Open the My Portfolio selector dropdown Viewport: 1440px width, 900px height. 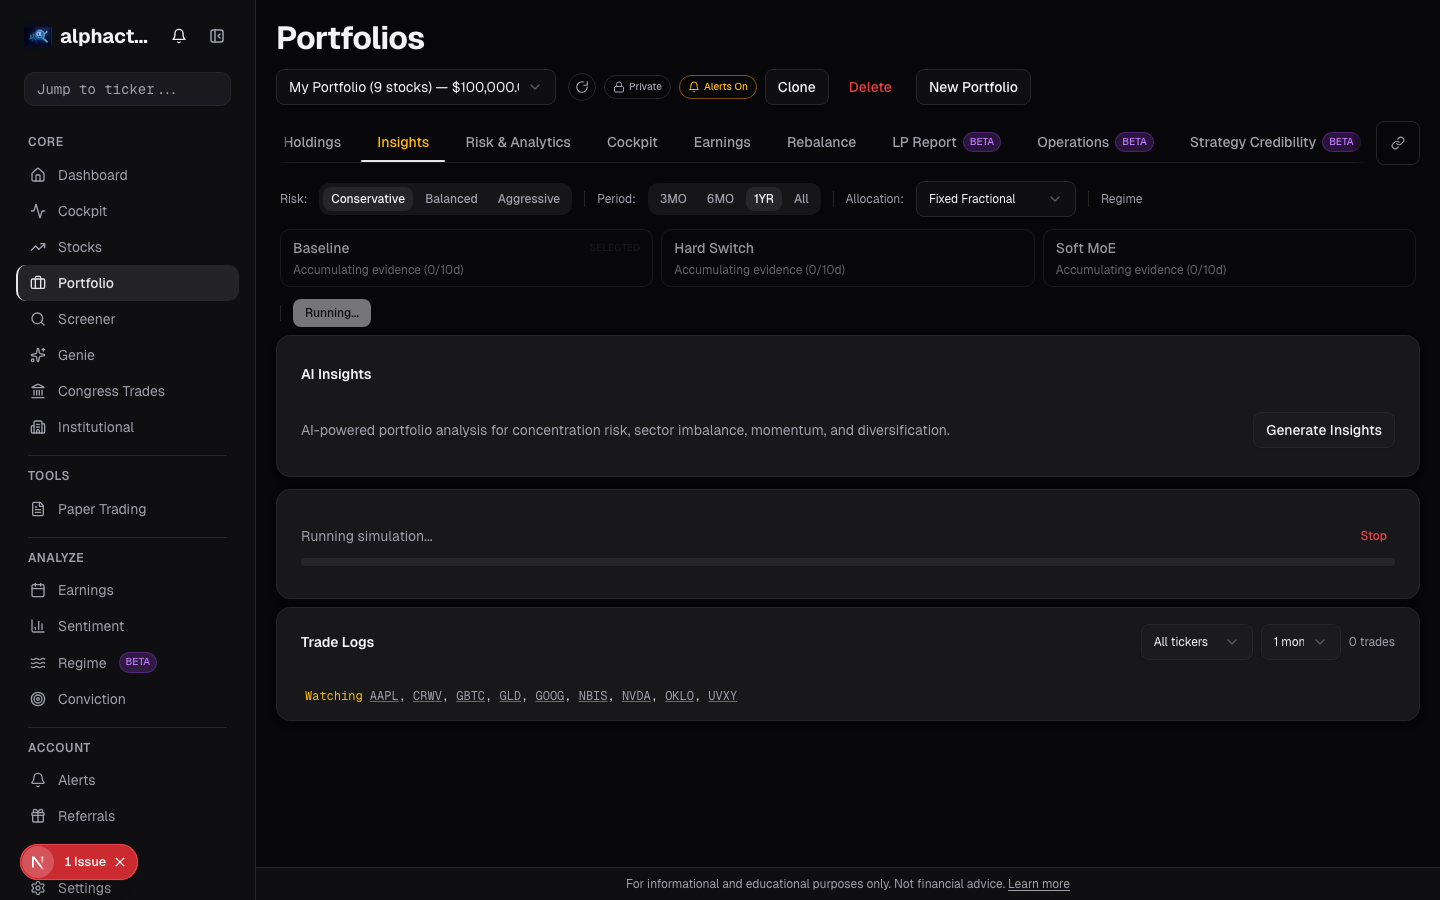(x=415, y=87)
